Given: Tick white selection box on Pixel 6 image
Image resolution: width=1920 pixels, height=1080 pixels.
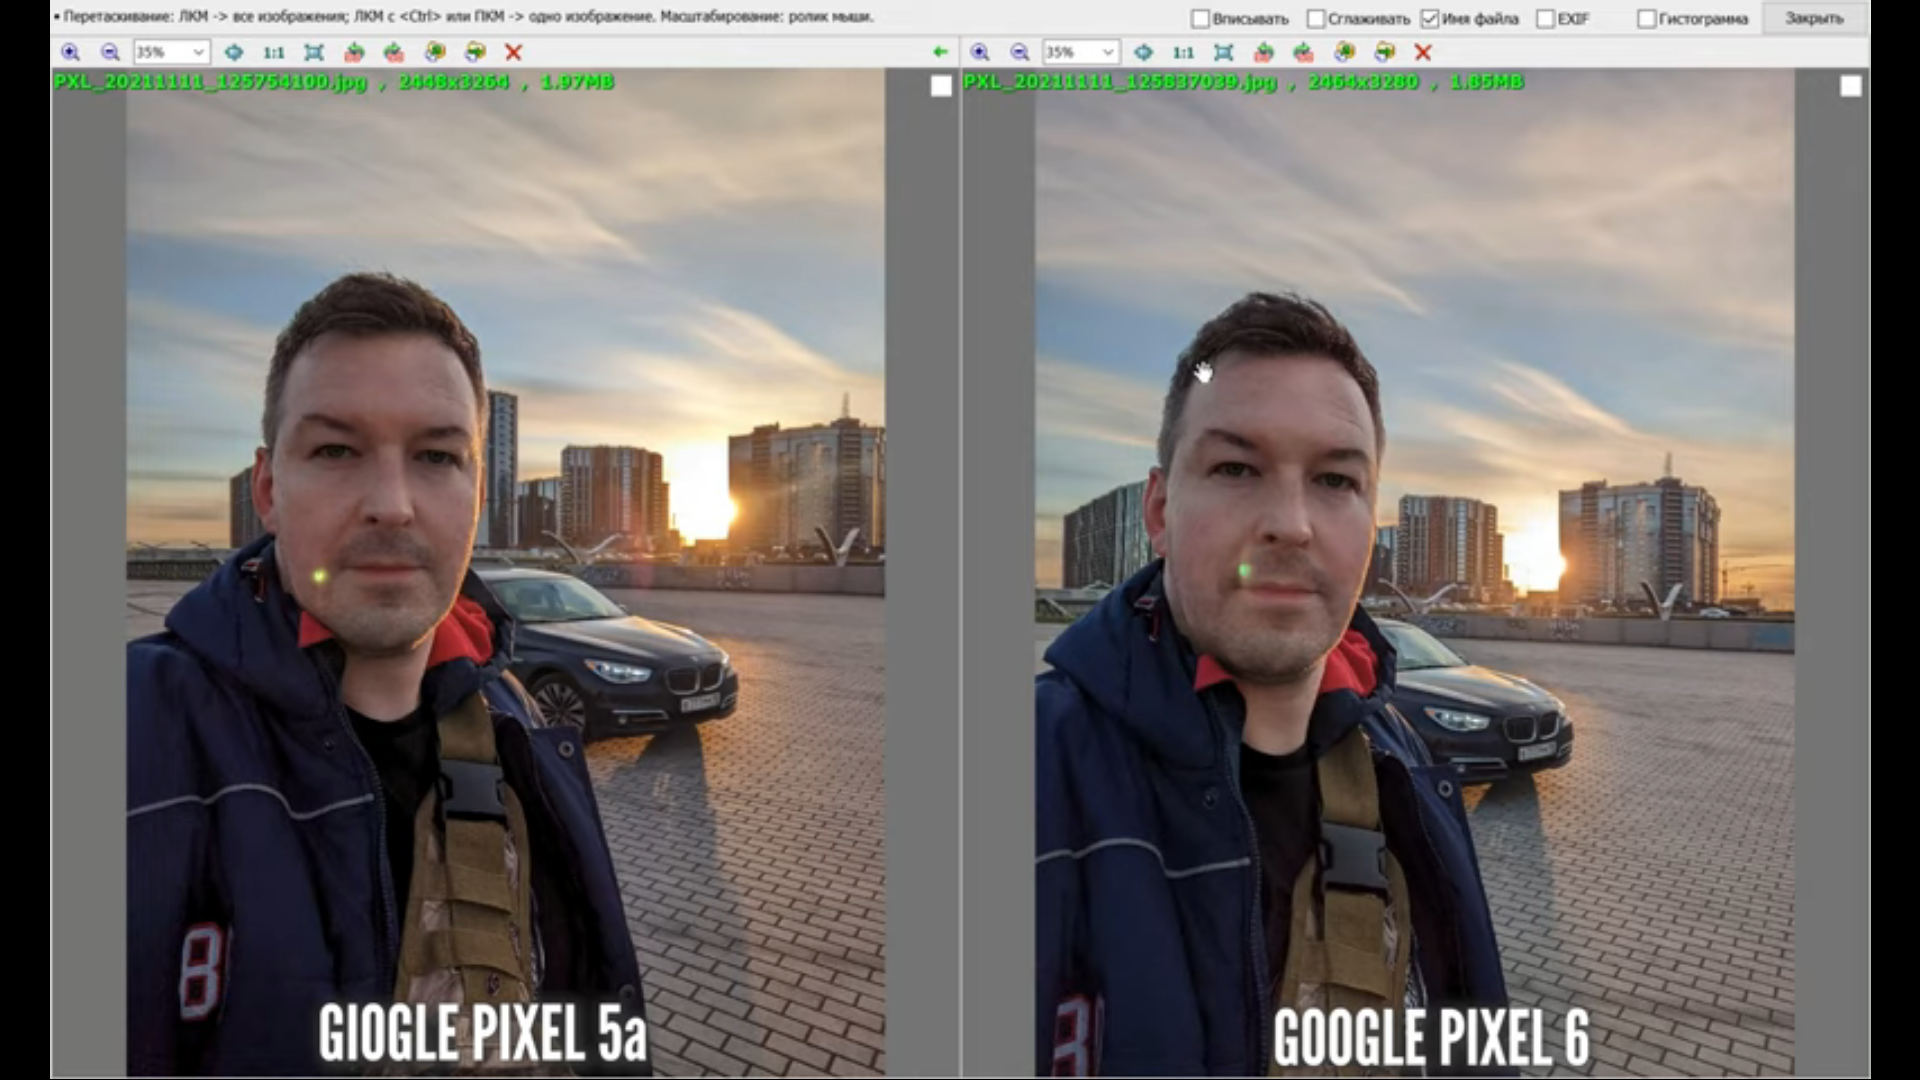Looking at the screenshot, I should click(x=1851, y=87).
